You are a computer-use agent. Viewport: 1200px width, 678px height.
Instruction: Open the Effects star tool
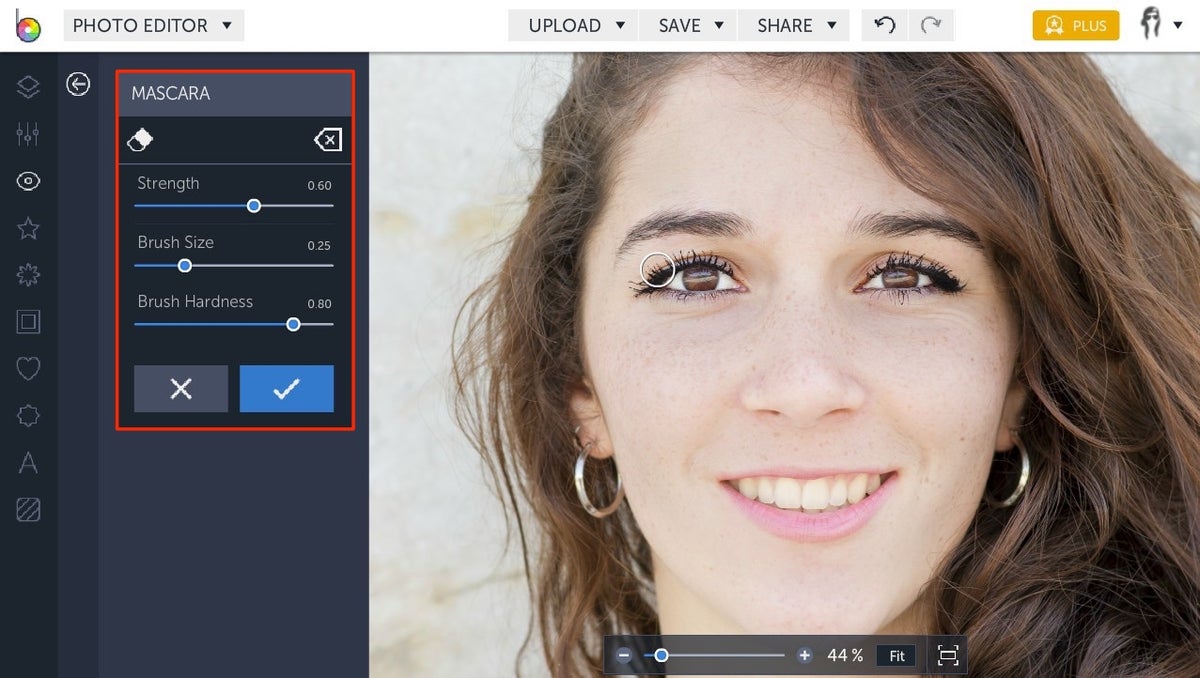[x=28, y=228]
